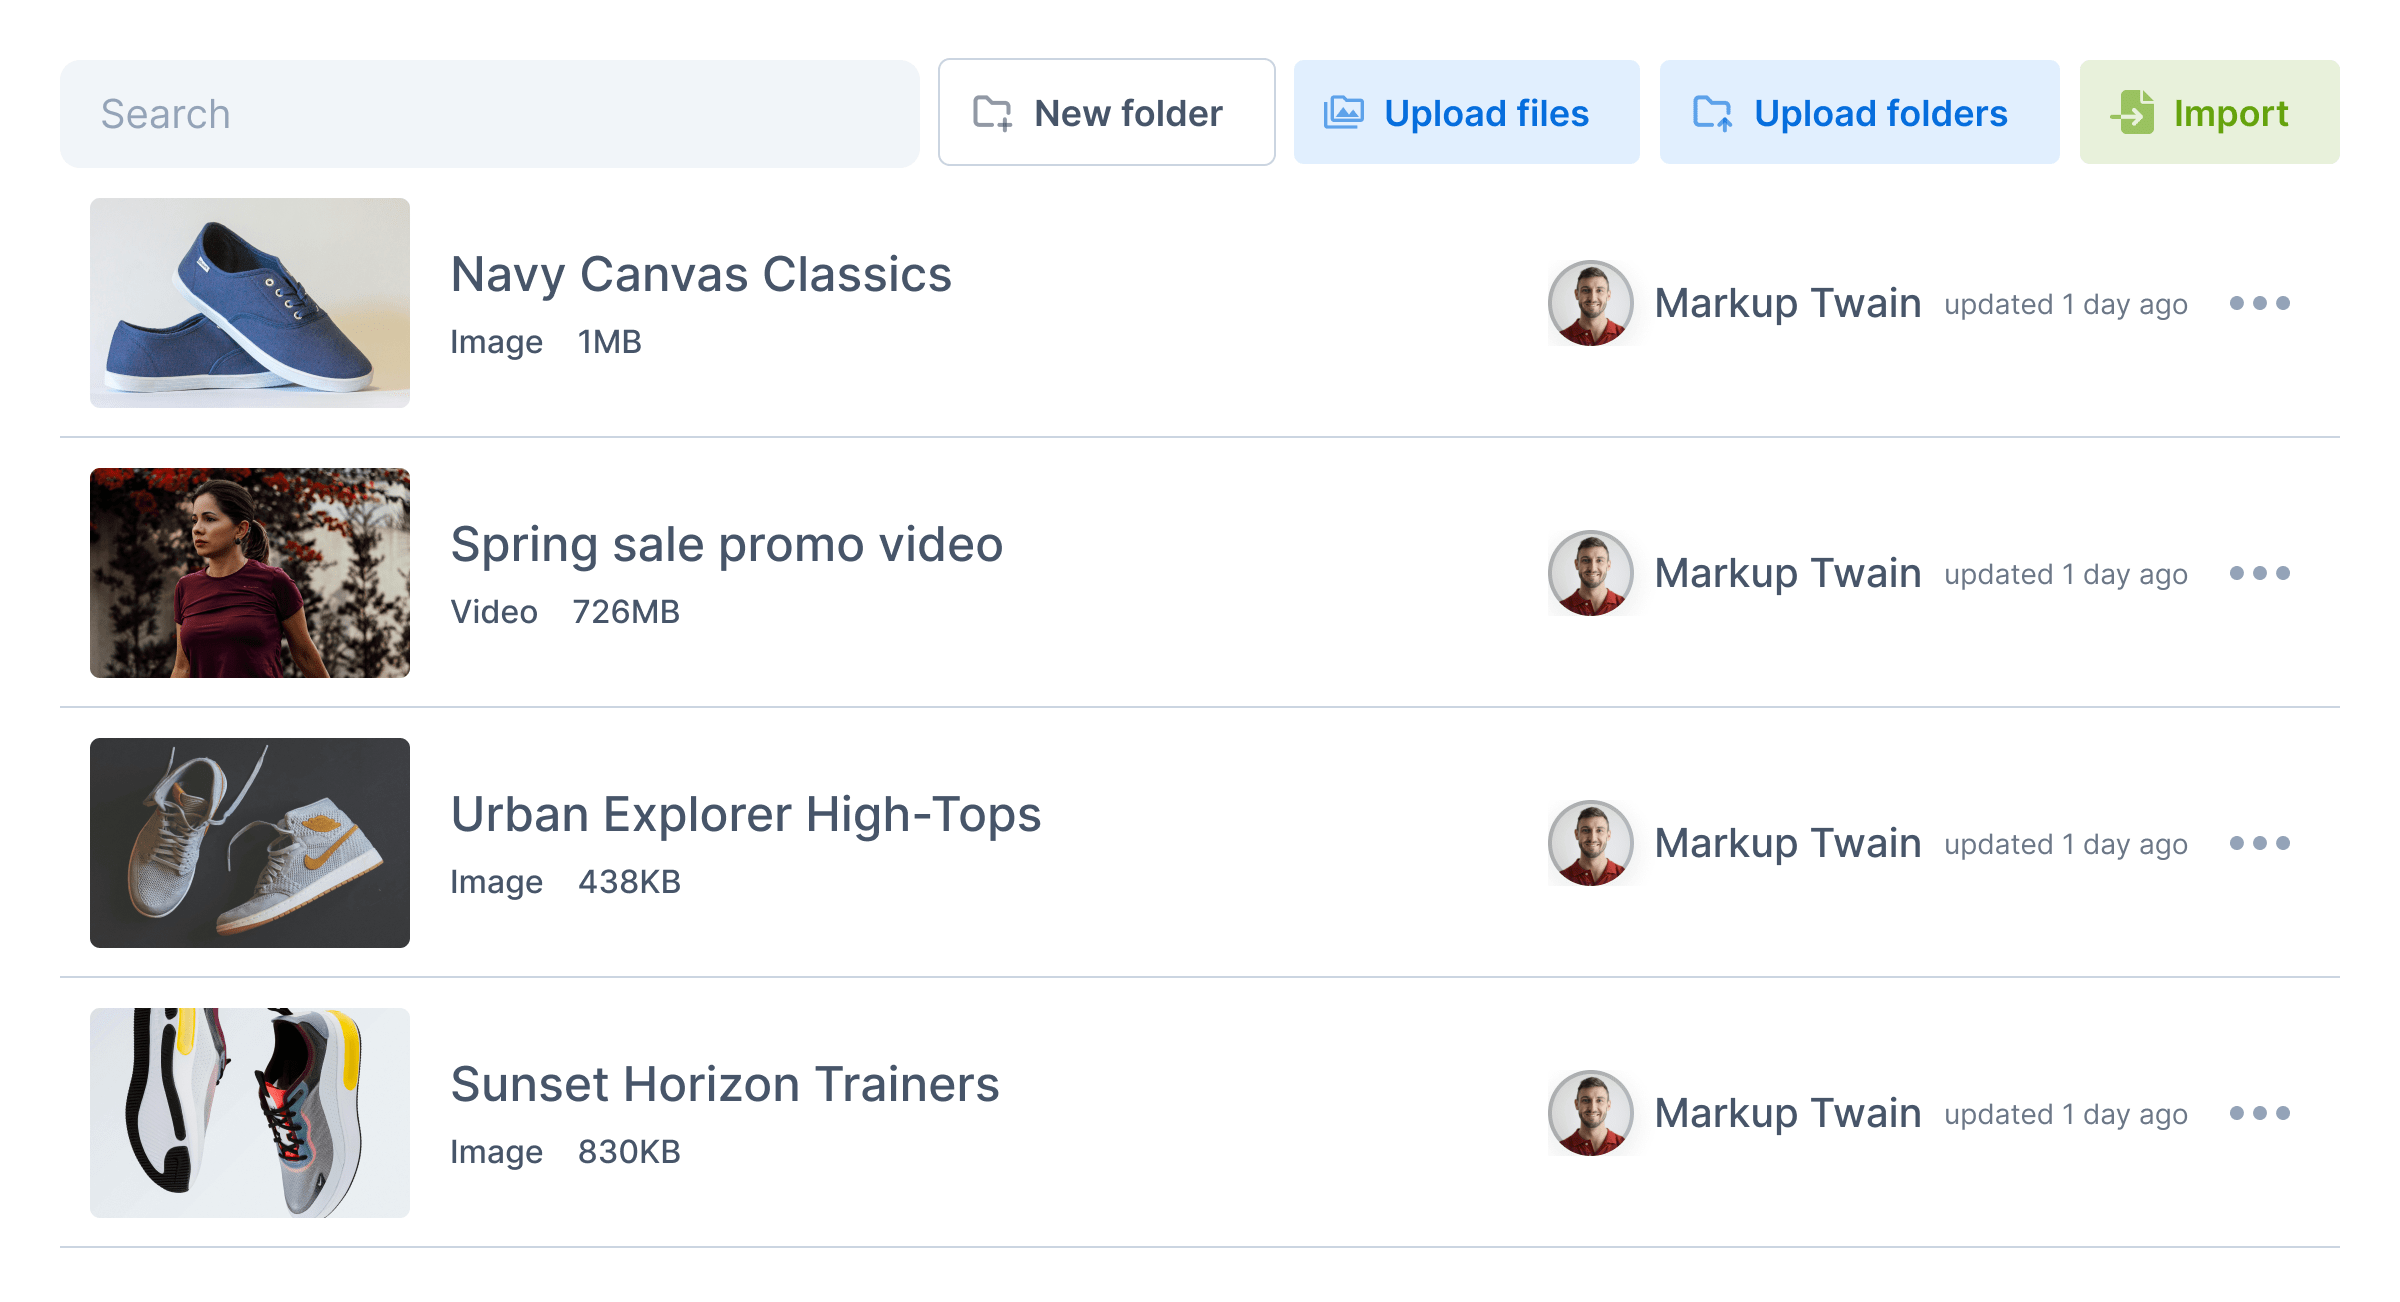This screenshot has height=1302, width=2400.
Task: Click the 726MB size value
Action: (x=626, y=612)
